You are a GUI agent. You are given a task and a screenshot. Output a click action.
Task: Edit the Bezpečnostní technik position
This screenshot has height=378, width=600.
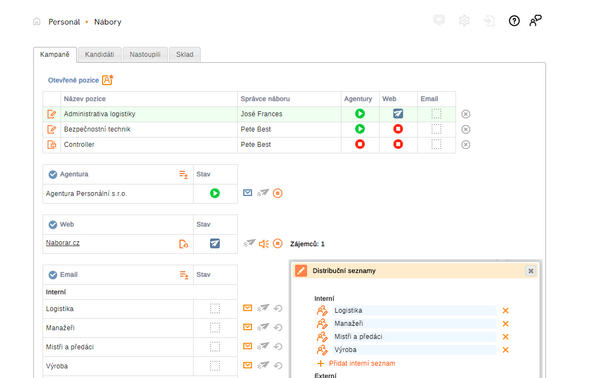pos(51,129)
